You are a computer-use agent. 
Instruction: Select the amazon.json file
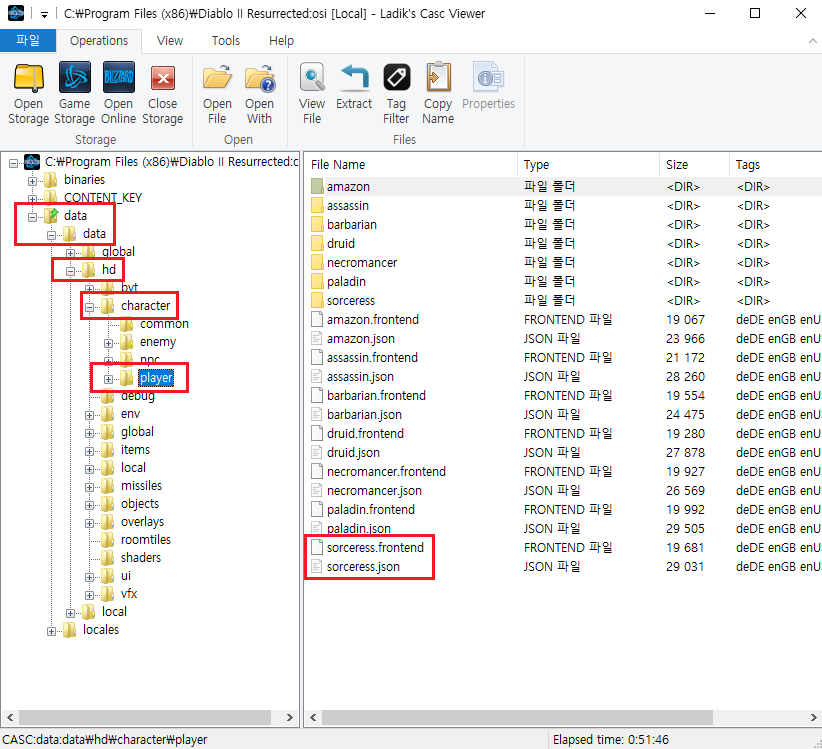pyautogui.click(x=361, y=339)
